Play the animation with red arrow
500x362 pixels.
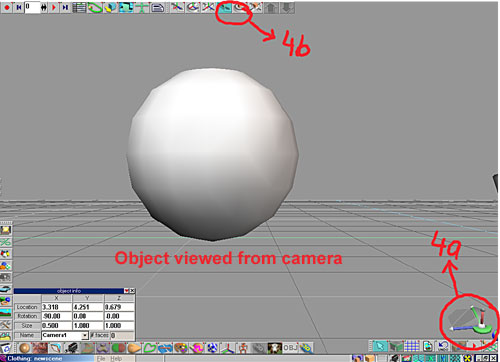(53, 7)
